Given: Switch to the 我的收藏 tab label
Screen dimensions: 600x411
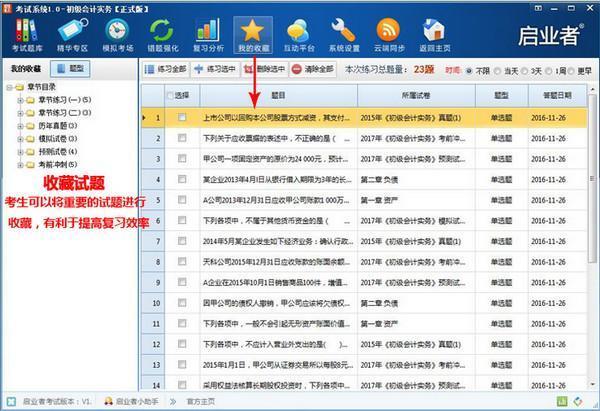Looking at the screenshot, I should [26, 69].
